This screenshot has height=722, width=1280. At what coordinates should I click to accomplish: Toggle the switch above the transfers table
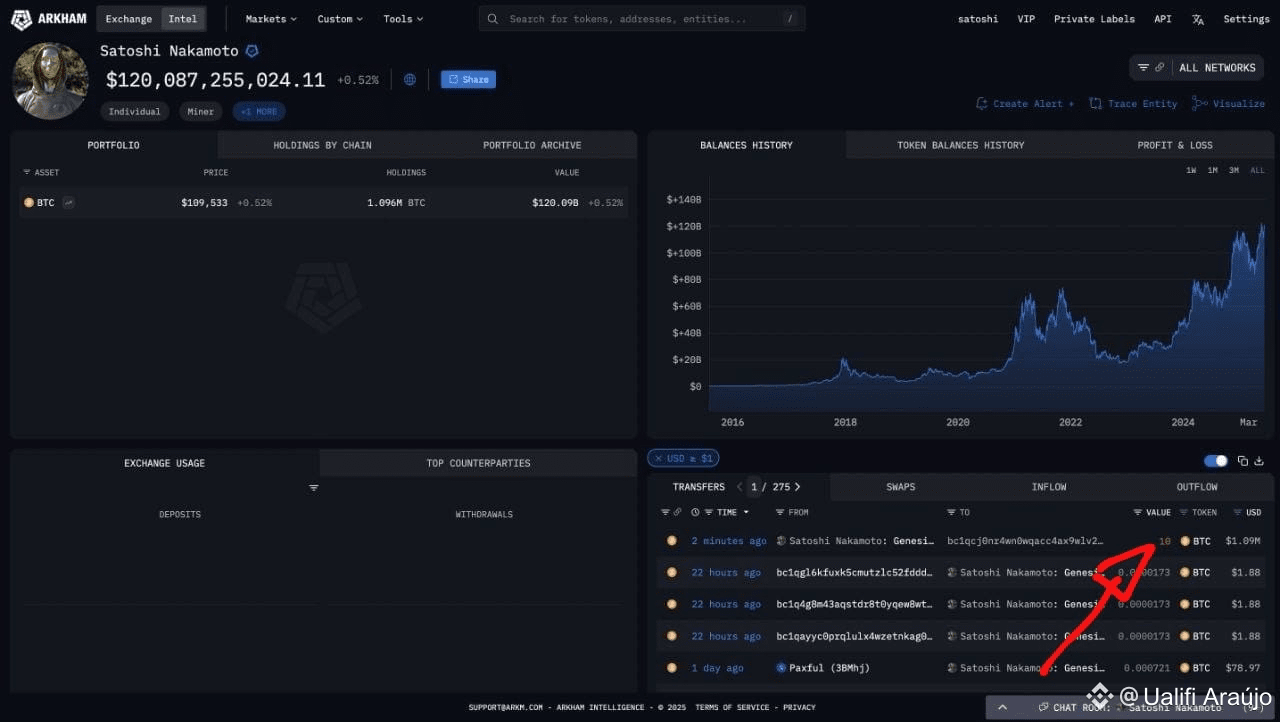tap(1216, 461)
